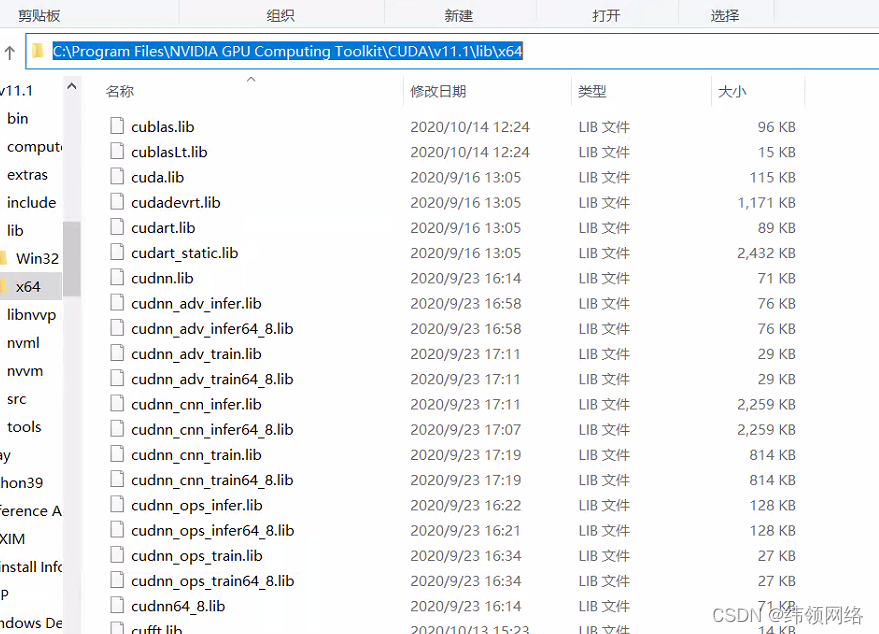Click the file icon of cudnn64_8.lib
The height and width of the screenshot is (634, 879).
click(117, 605)
